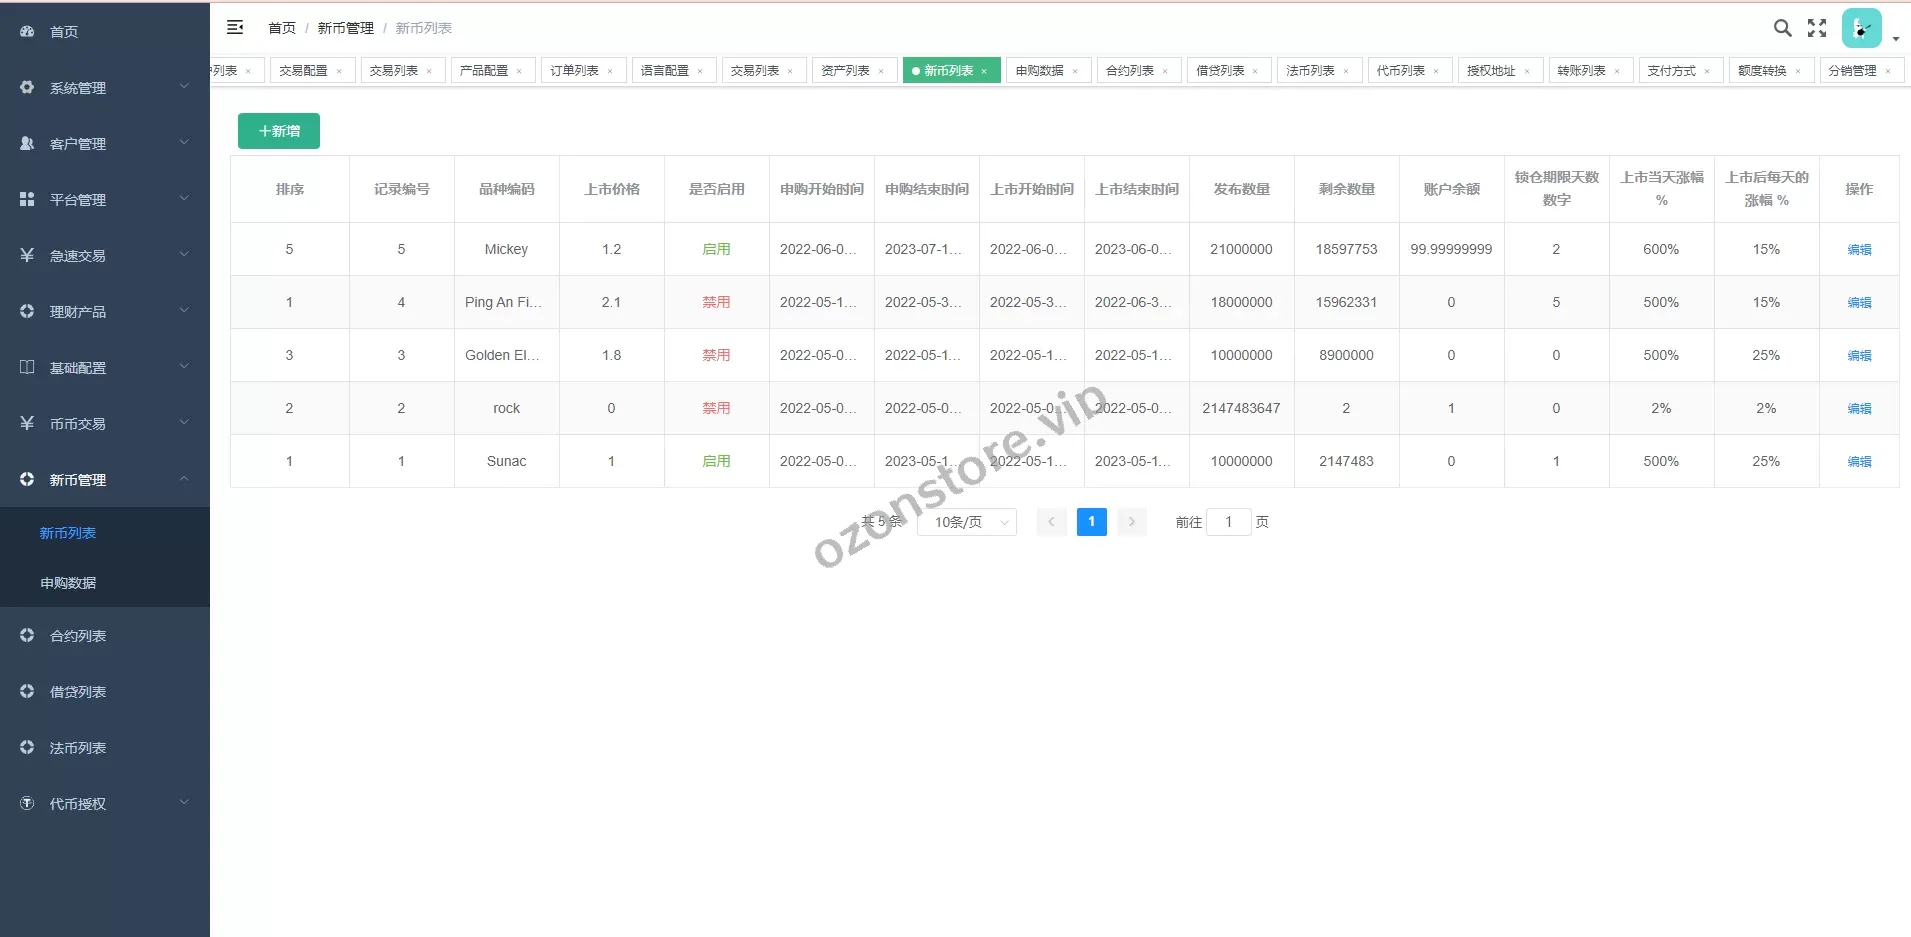
Task: Open the 10条/页 page size dropdown
Action: 966,522
